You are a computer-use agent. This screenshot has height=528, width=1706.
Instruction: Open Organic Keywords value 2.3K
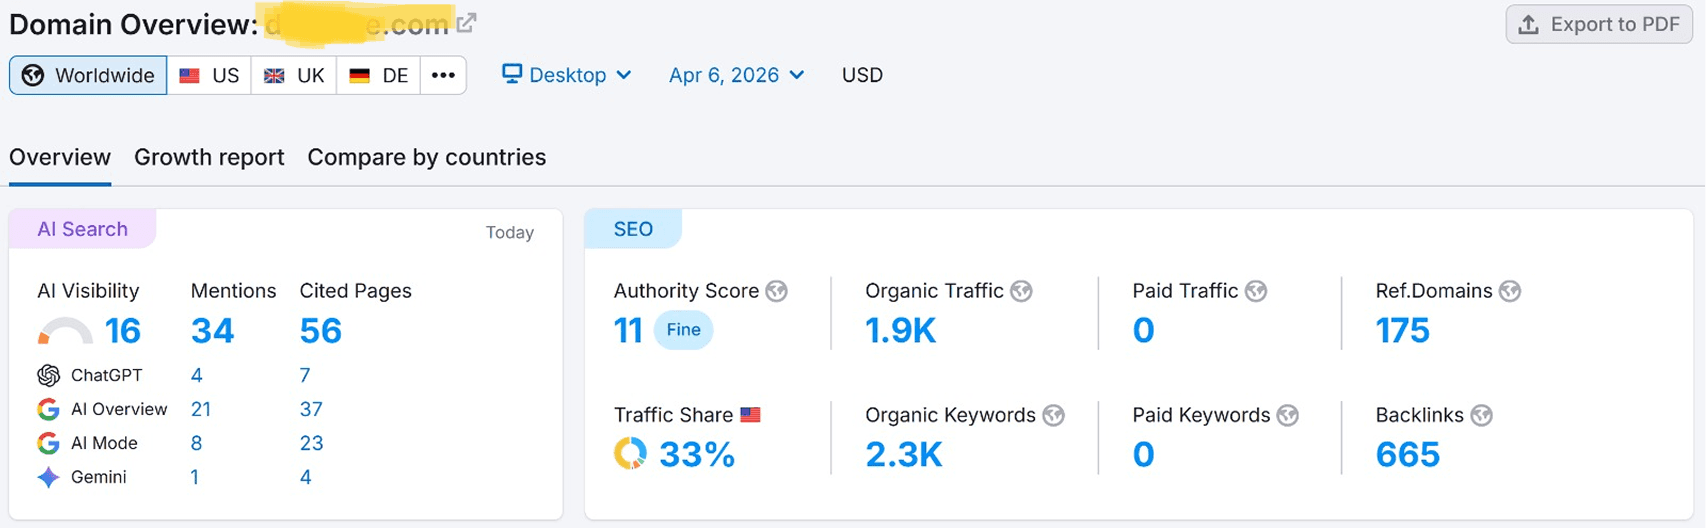(x=904, y=455)
